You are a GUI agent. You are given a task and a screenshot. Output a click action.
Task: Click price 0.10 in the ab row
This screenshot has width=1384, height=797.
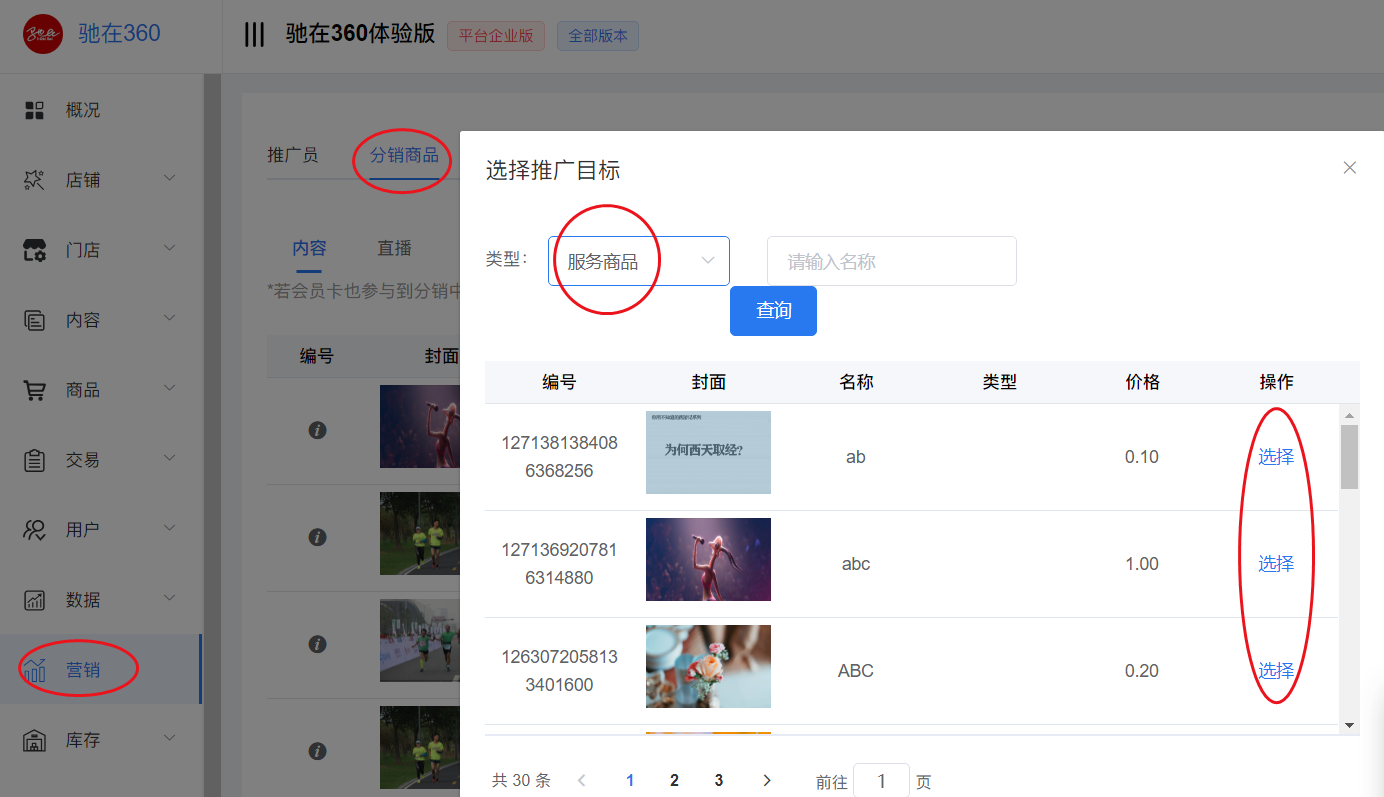click(x=1142, y=457)
